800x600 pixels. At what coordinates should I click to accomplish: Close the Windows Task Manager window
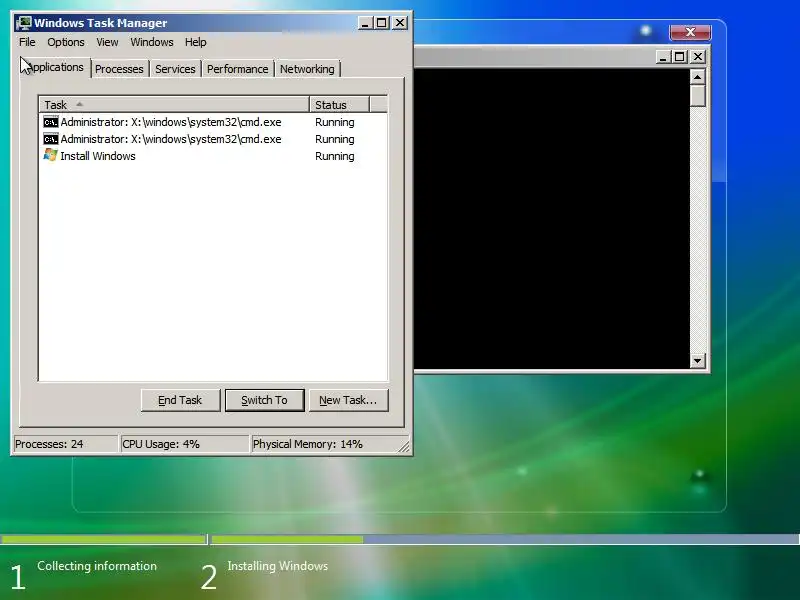[x=400, y=23]
